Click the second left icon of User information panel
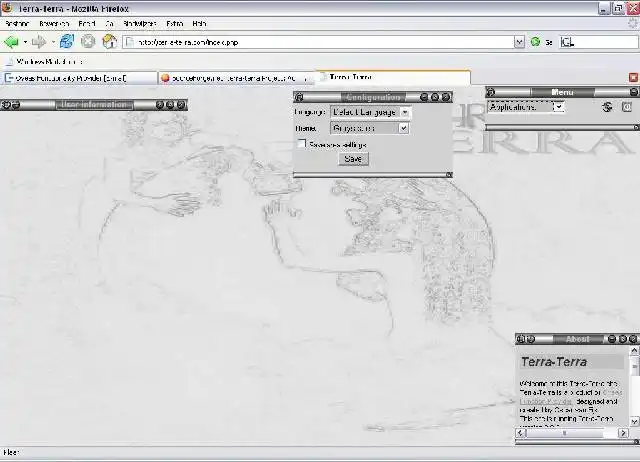 click(x=15, y=105)
